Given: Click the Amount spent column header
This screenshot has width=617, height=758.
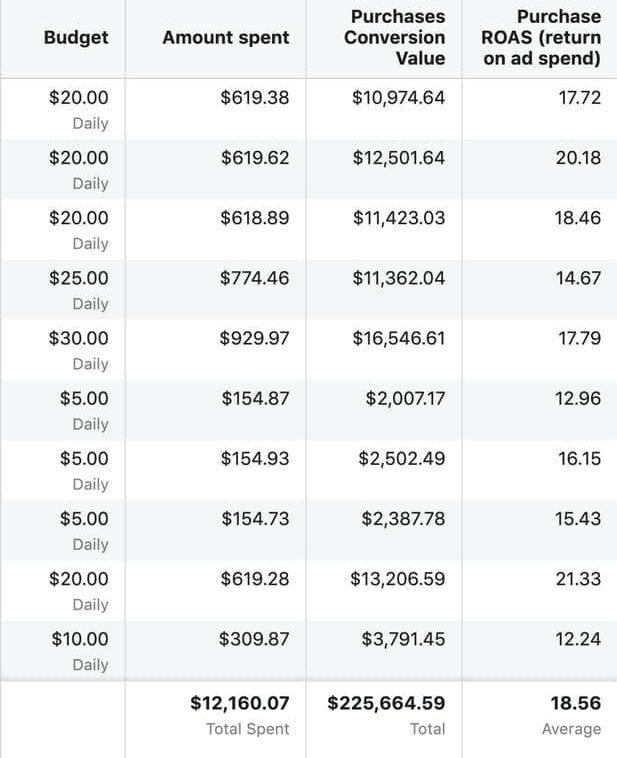Looking at the screenshot, I should [226, 38].
